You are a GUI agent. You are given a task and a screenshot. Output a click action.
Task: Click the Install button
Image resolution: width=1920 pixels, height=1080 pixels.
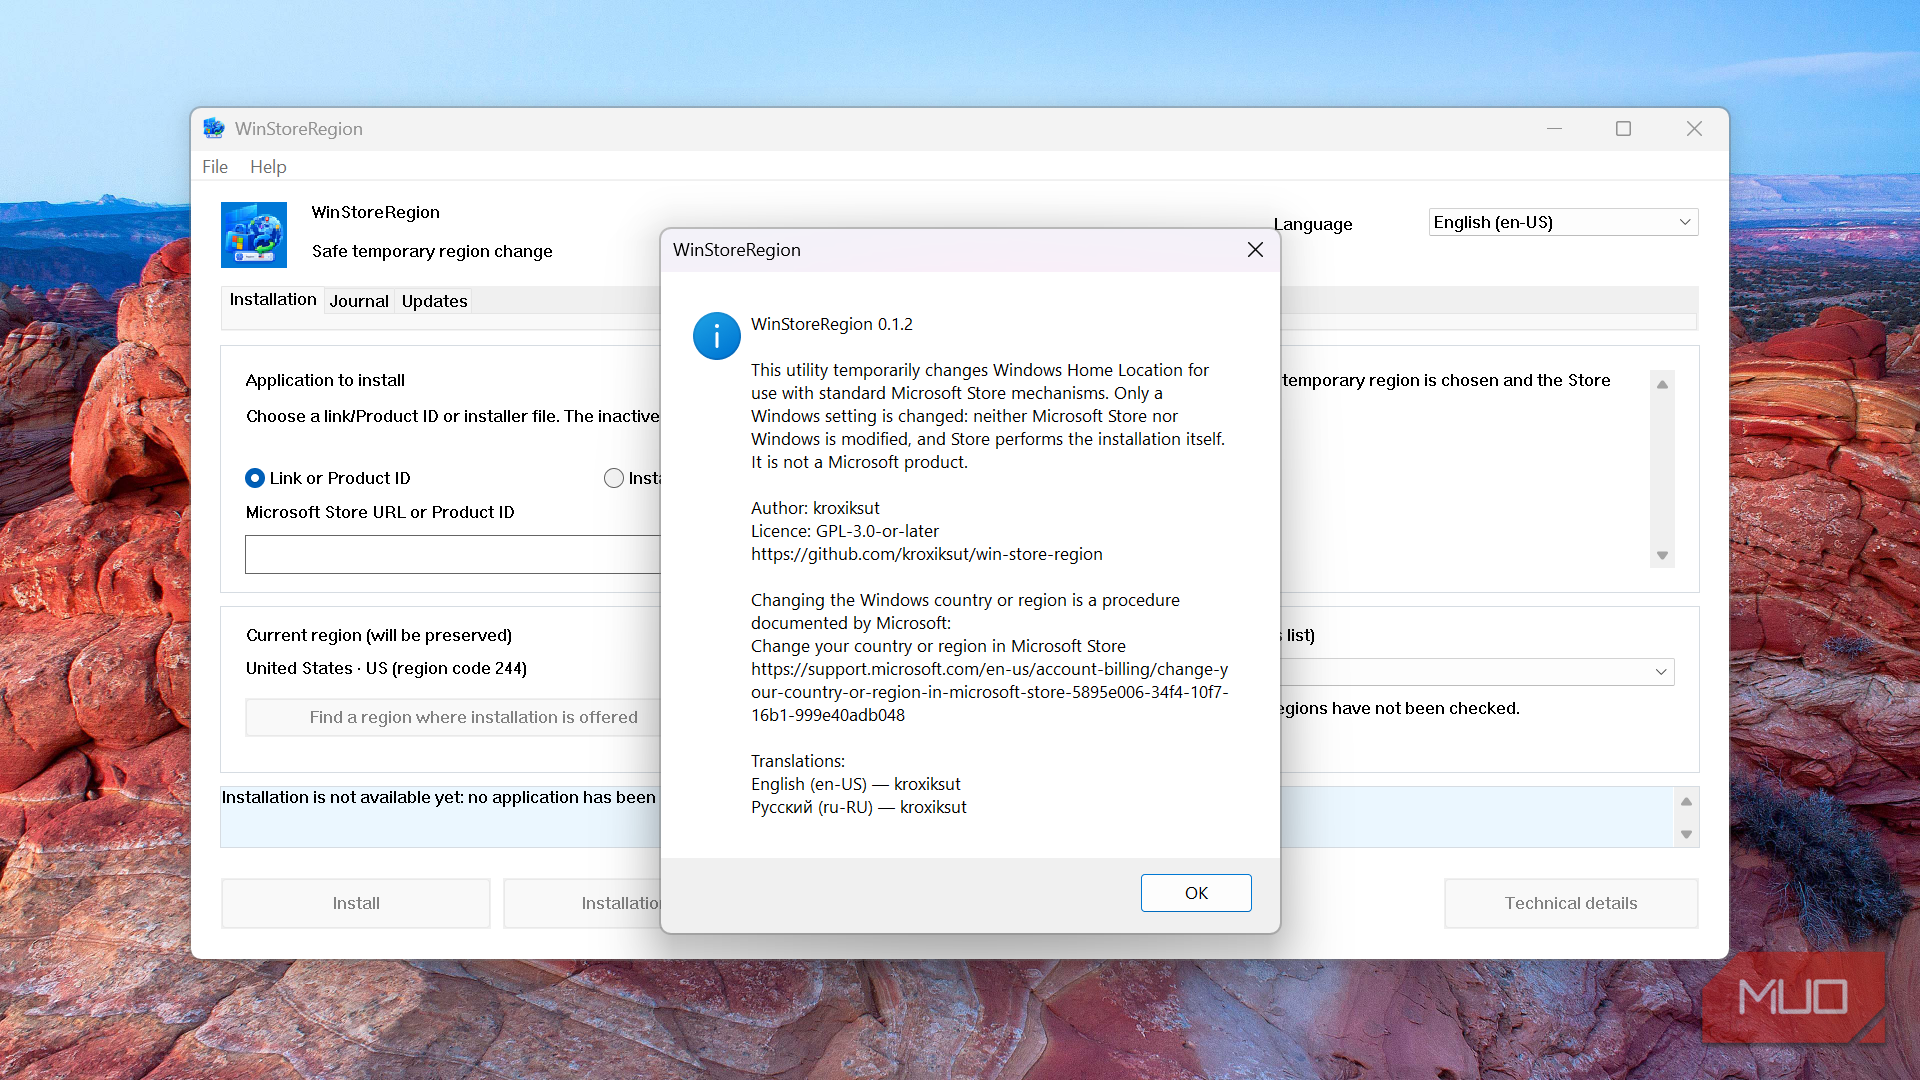(x=356, y=903)
